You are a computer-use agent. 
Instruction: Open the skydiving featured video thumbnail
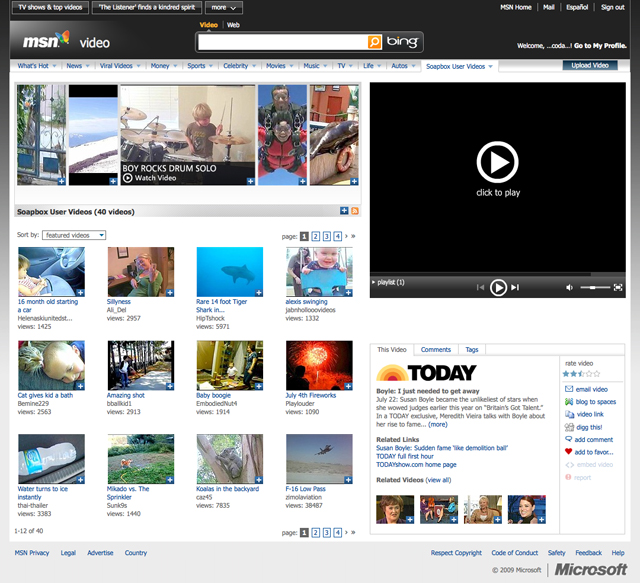point(282,135)
